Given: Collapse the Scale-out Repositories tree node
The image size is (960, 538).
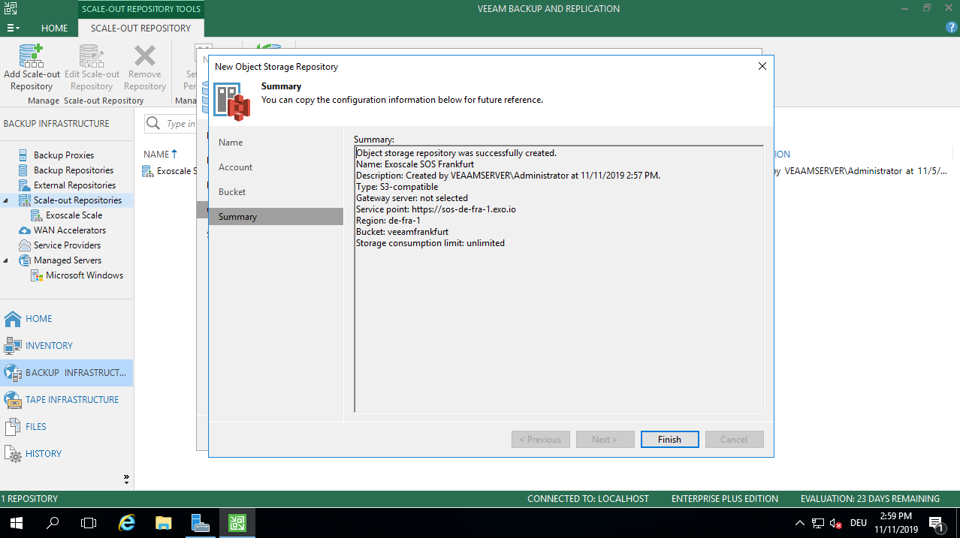Looking at the screenshot, I should 7,200.
